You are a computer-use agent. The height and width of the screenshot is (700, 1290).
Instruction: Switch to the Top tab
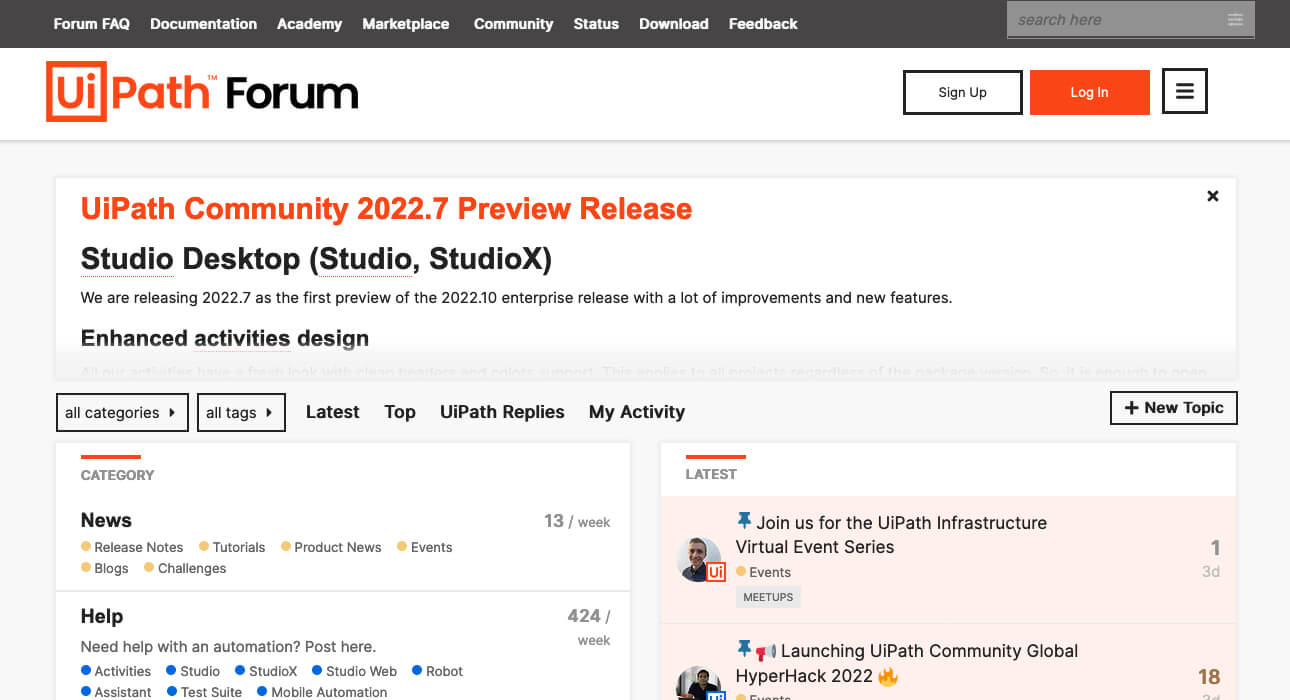pyautogui.click(x=399, y=412)
